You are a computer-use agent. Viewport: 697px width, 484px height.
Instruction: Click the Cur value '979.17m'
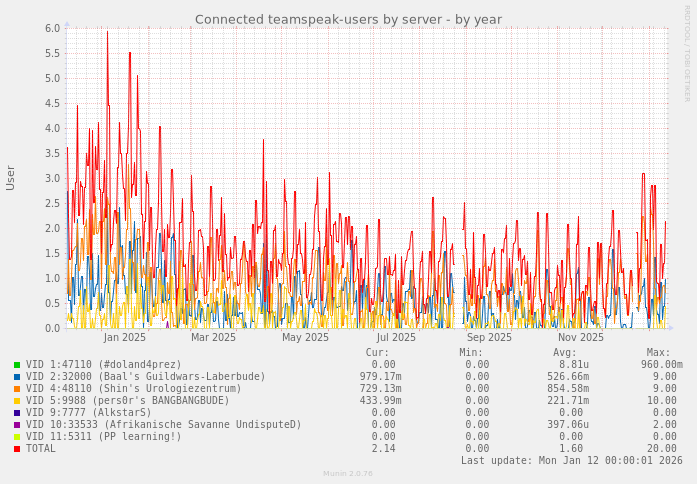381,377
